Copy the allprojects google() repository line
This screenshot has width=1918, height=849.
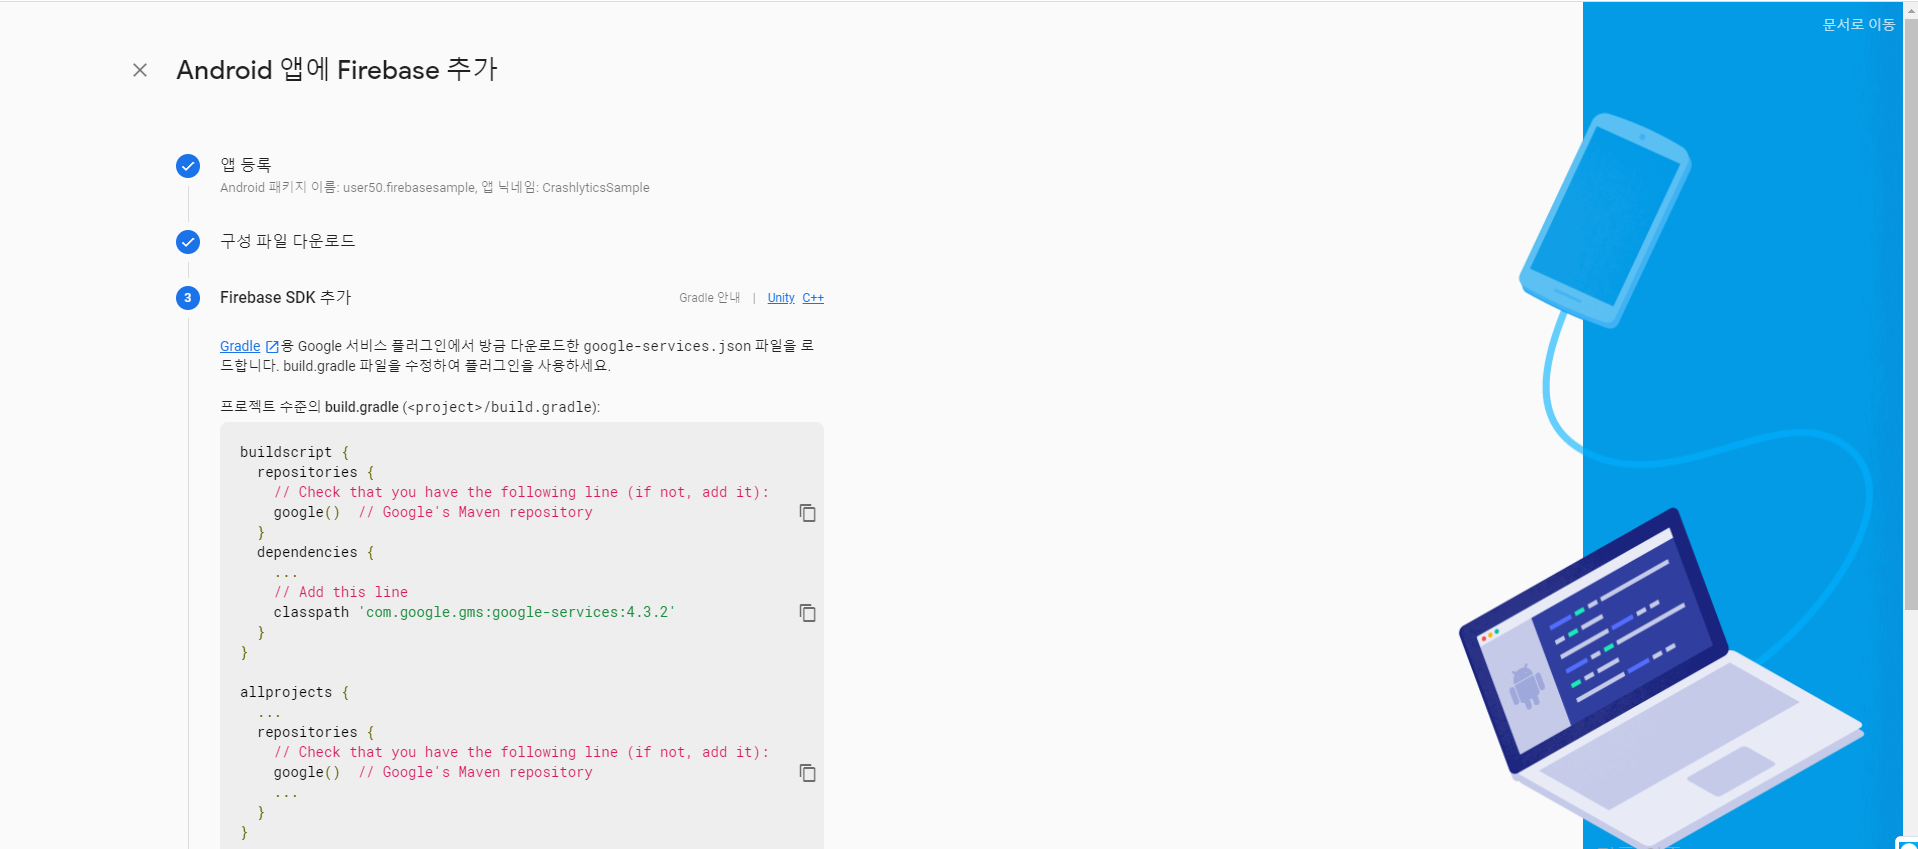(x=807, y=773)
